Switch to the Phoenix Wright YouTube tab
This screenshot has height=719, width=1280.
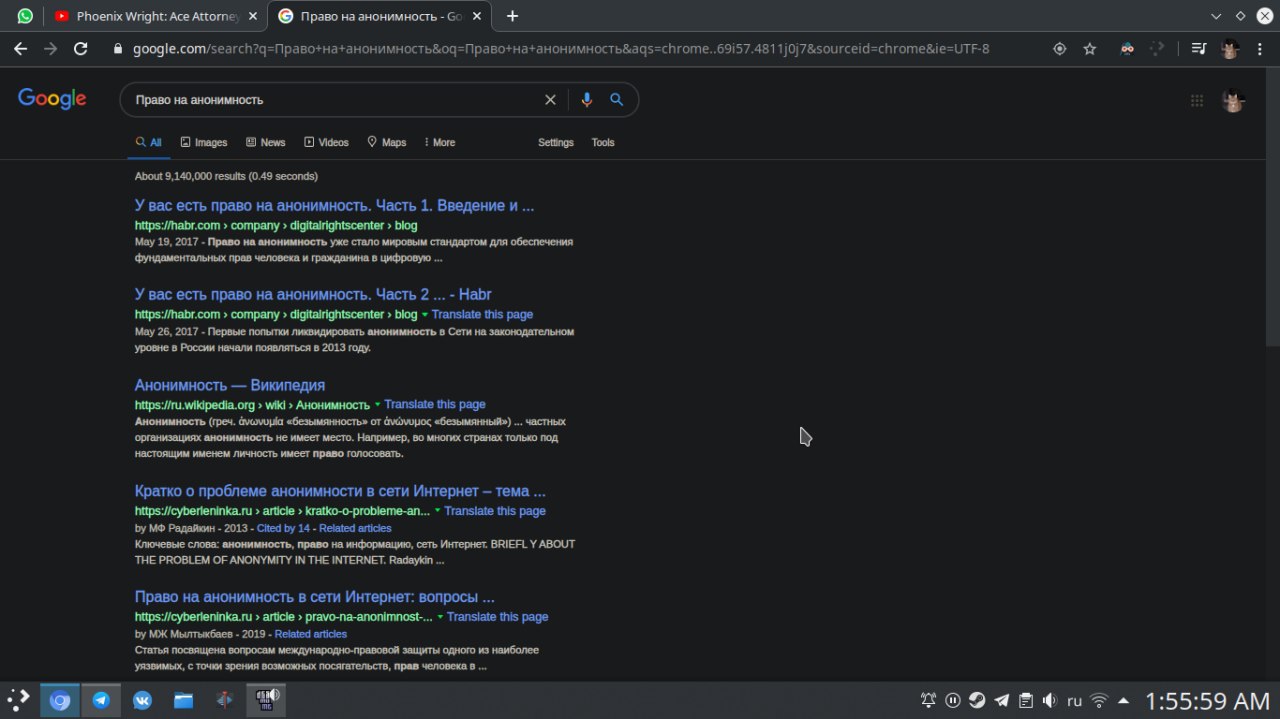[x=150, y=16]
